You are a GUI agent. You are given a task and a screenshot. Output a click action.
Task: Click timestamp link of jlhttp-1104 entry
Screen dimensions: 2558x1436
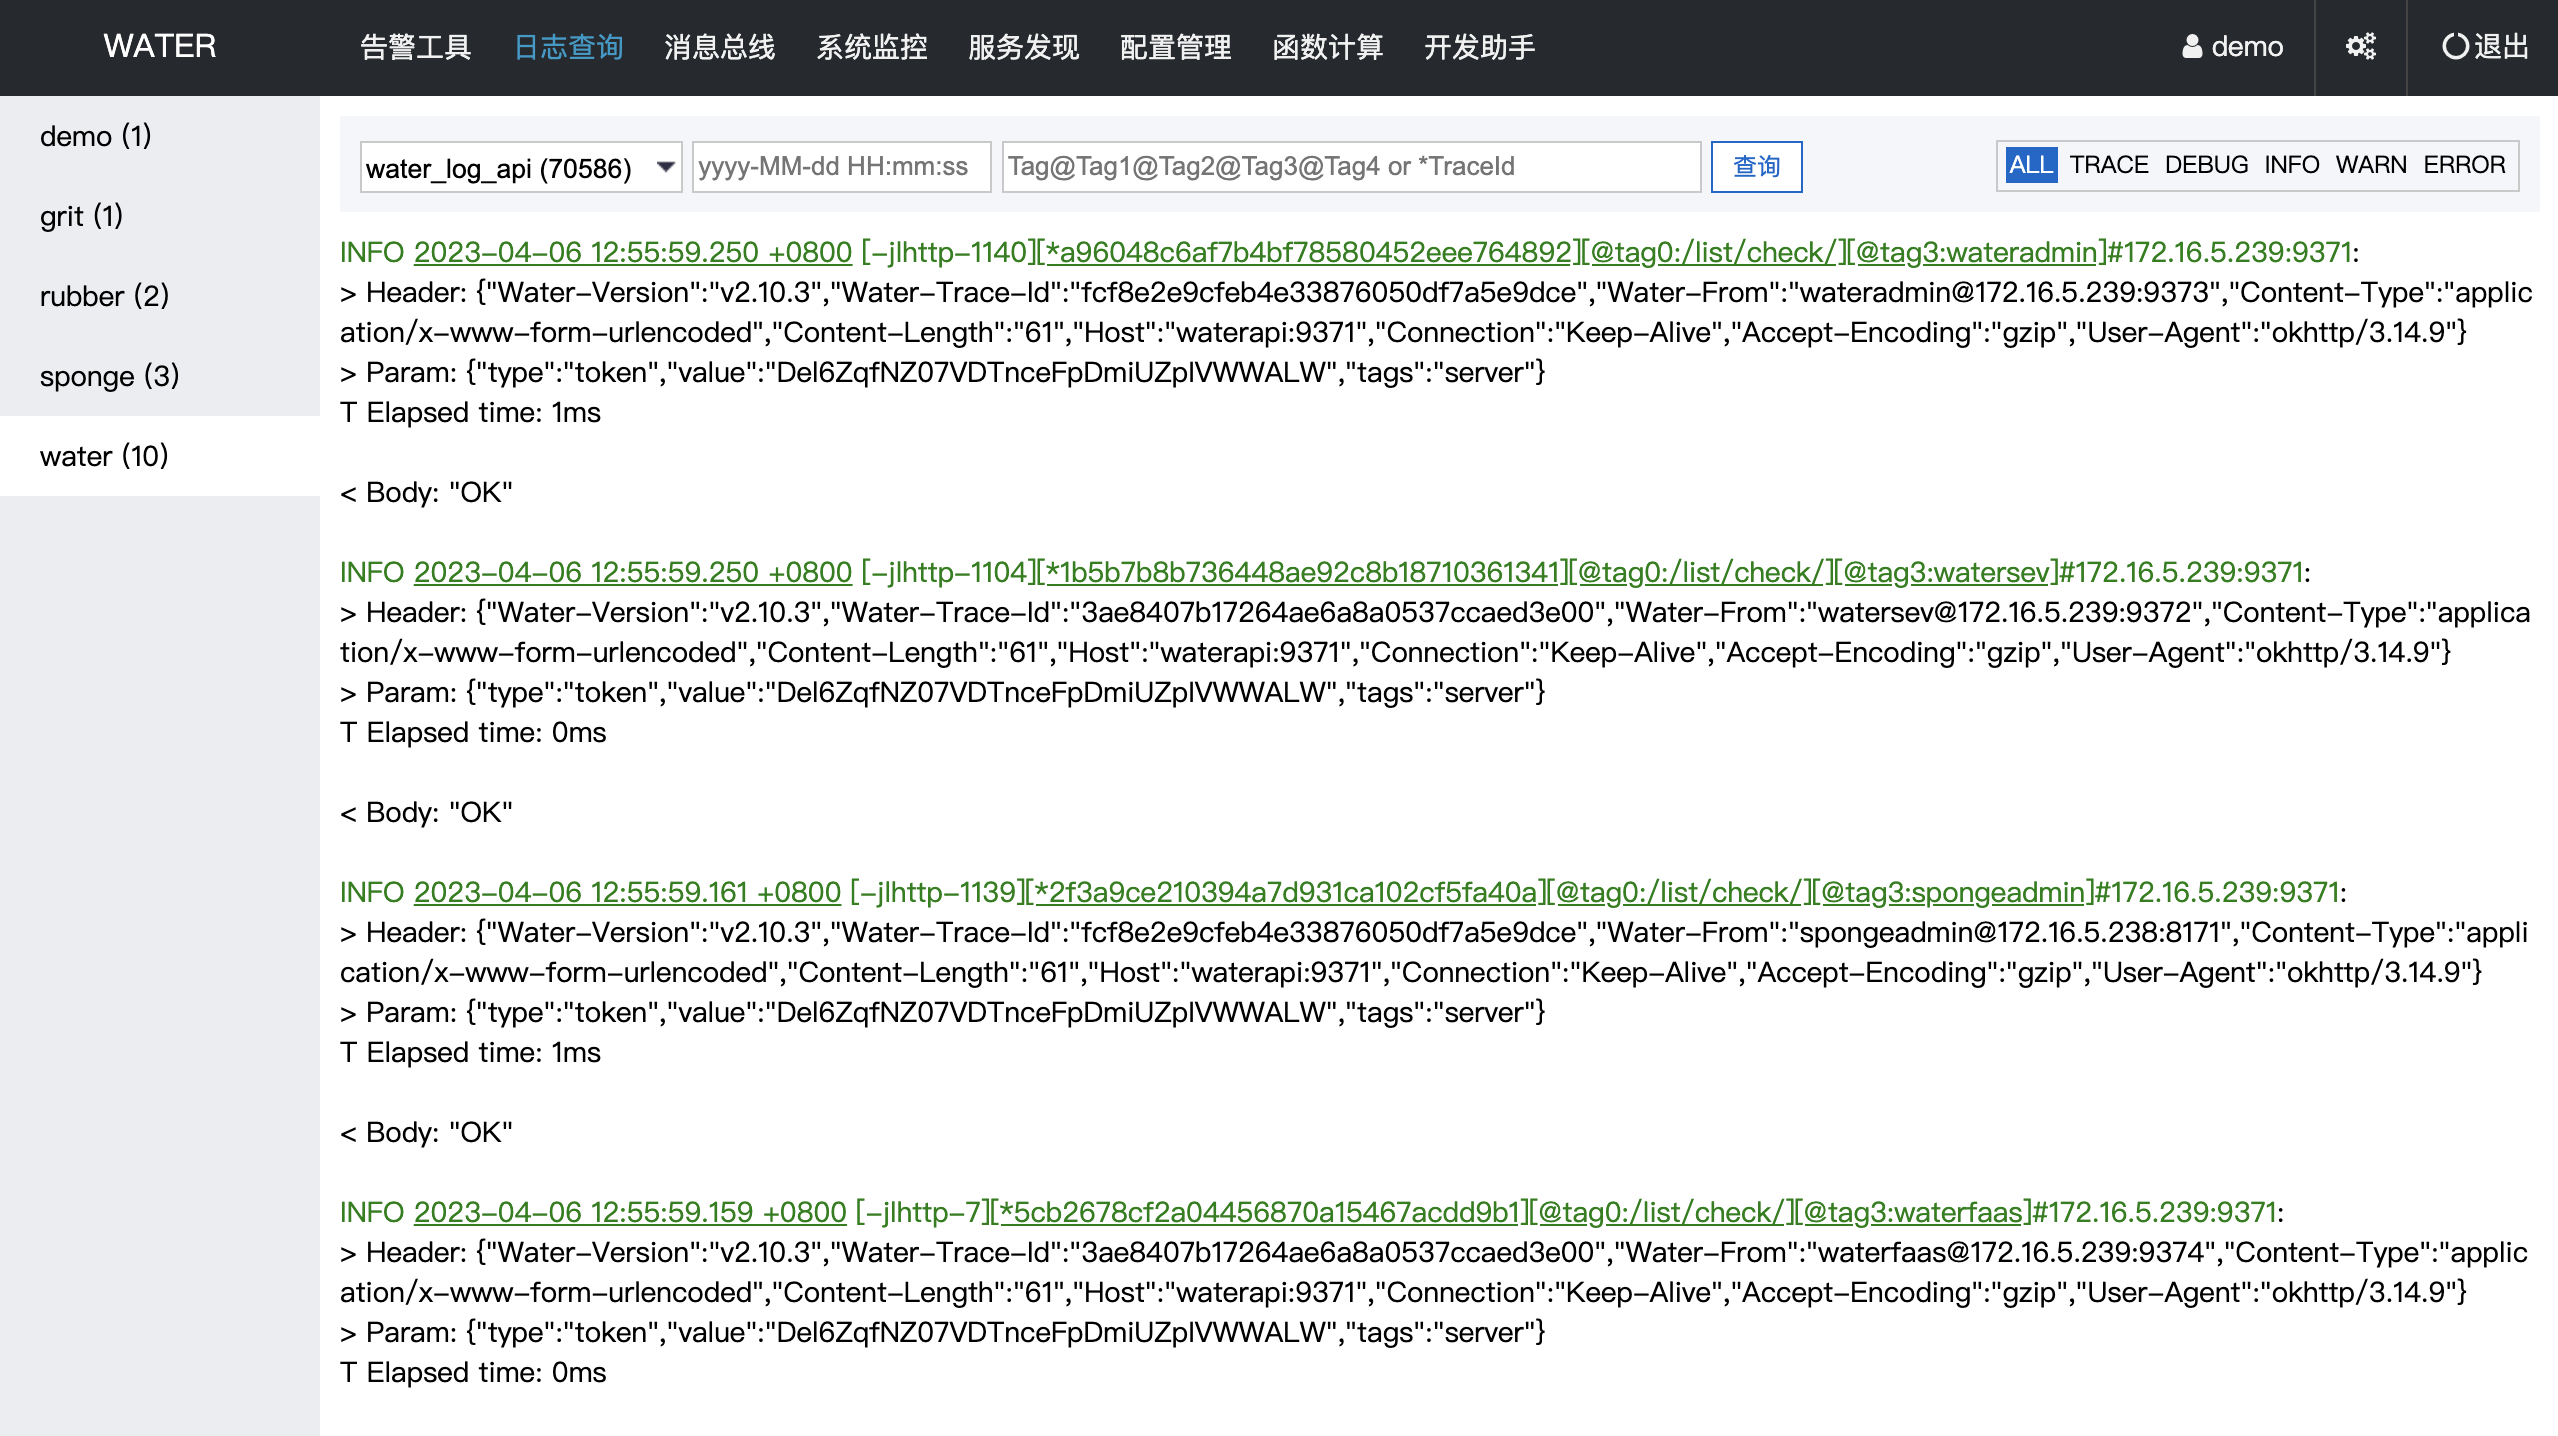pos(633,572)
